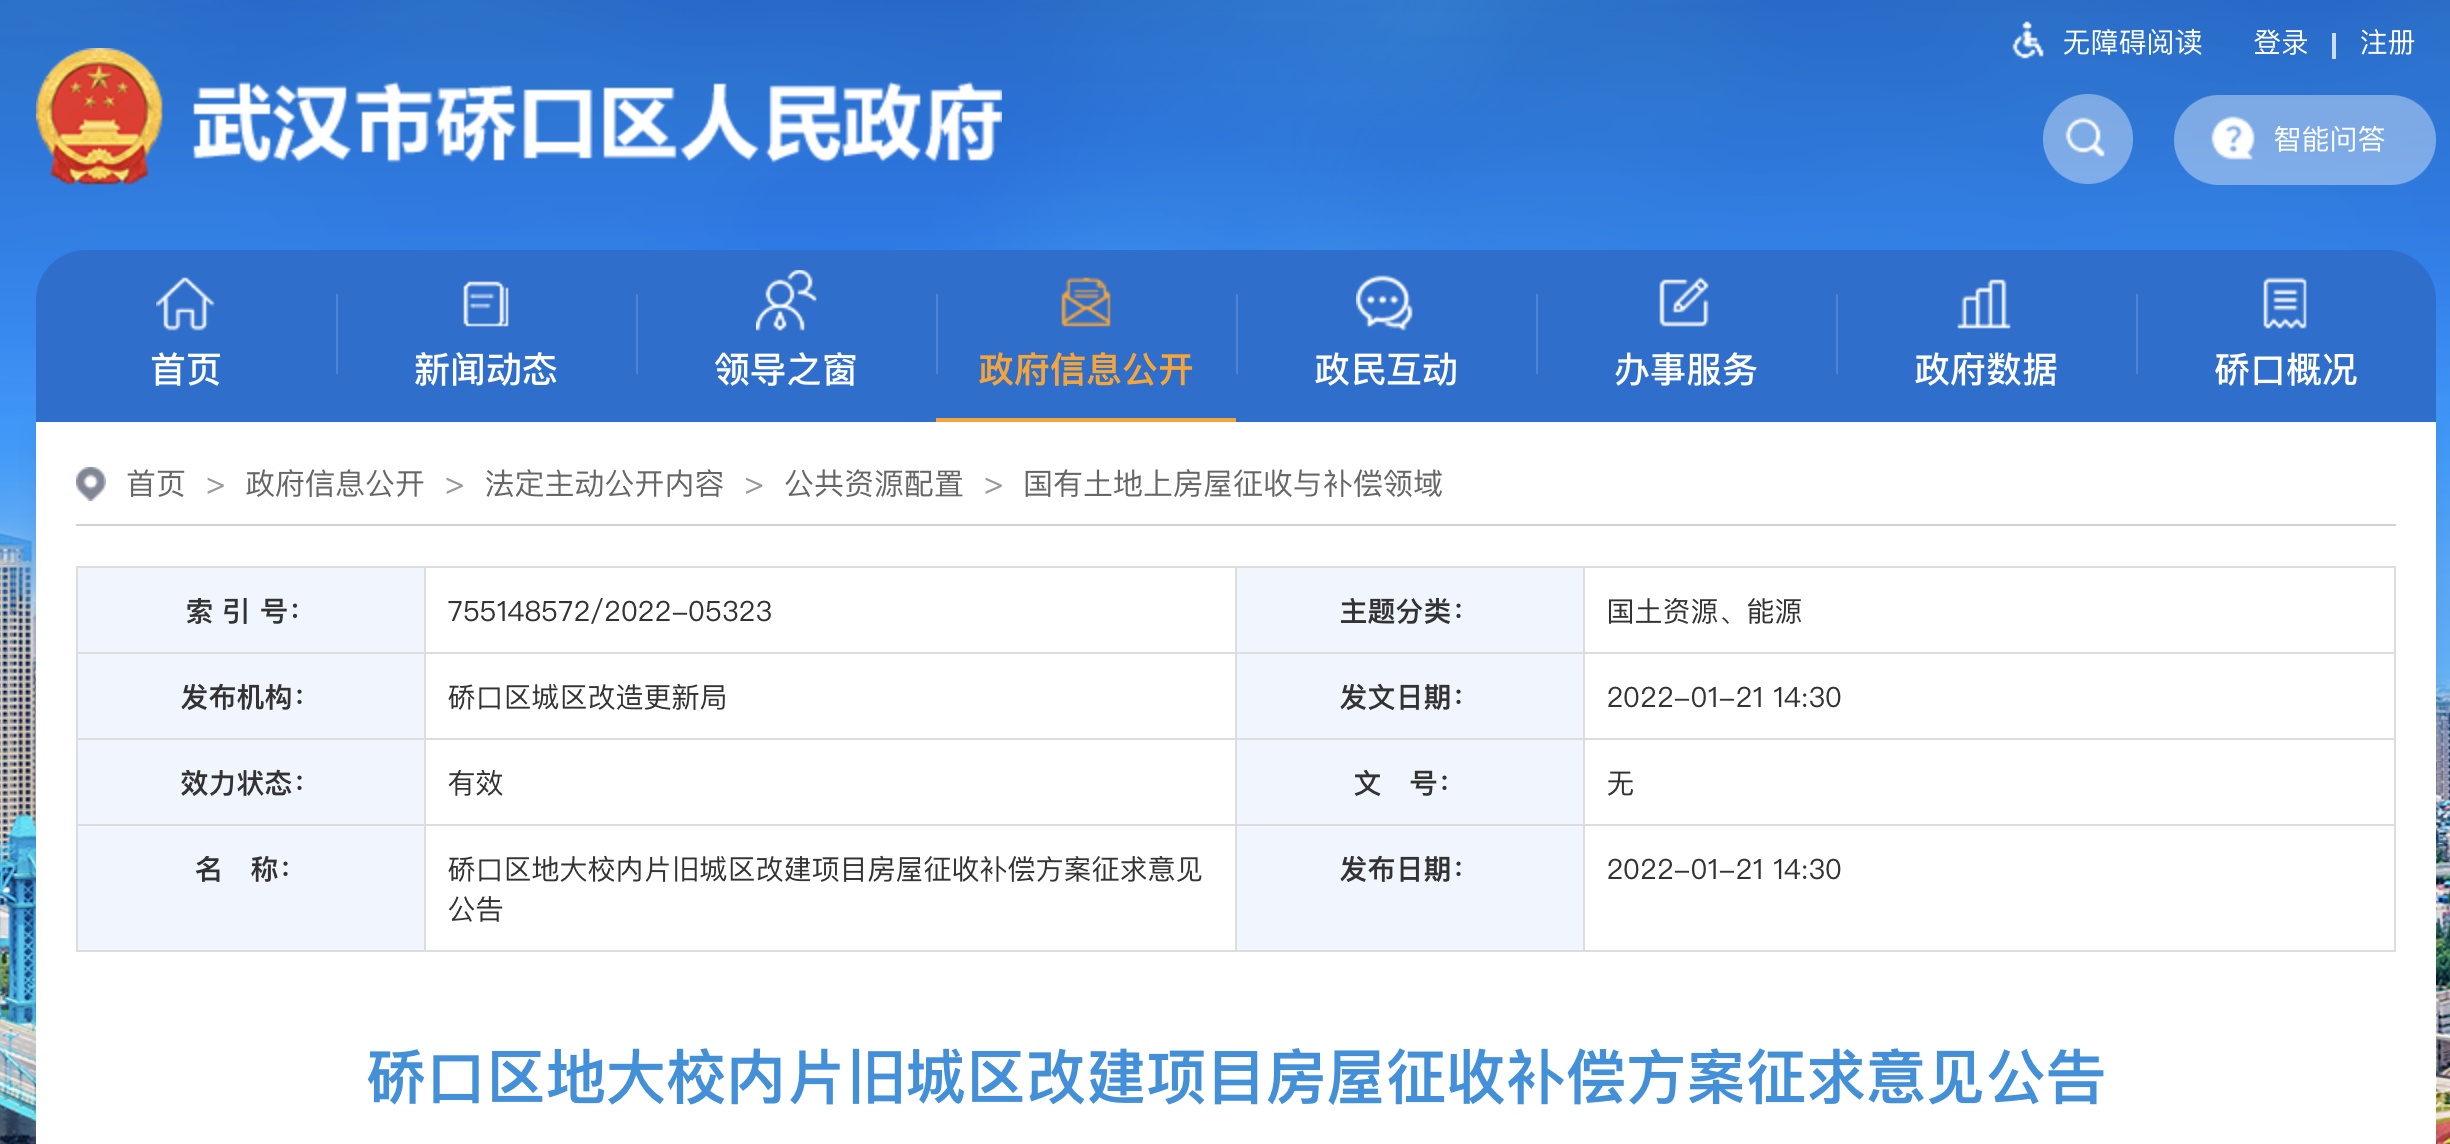
Task: Click the 国土资源、能源 category value
Action: pos(1704,611)
